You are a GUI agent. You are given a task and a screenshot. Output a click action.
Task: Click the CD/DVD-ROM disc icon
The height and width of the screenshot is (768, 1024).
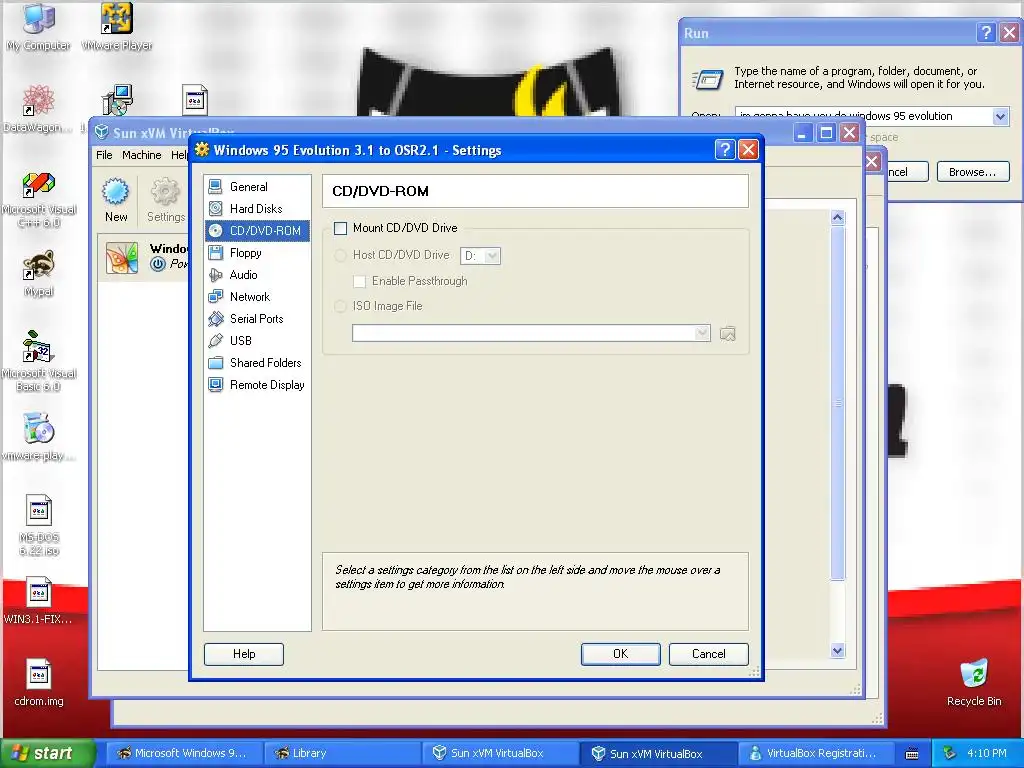click(216, 231)
